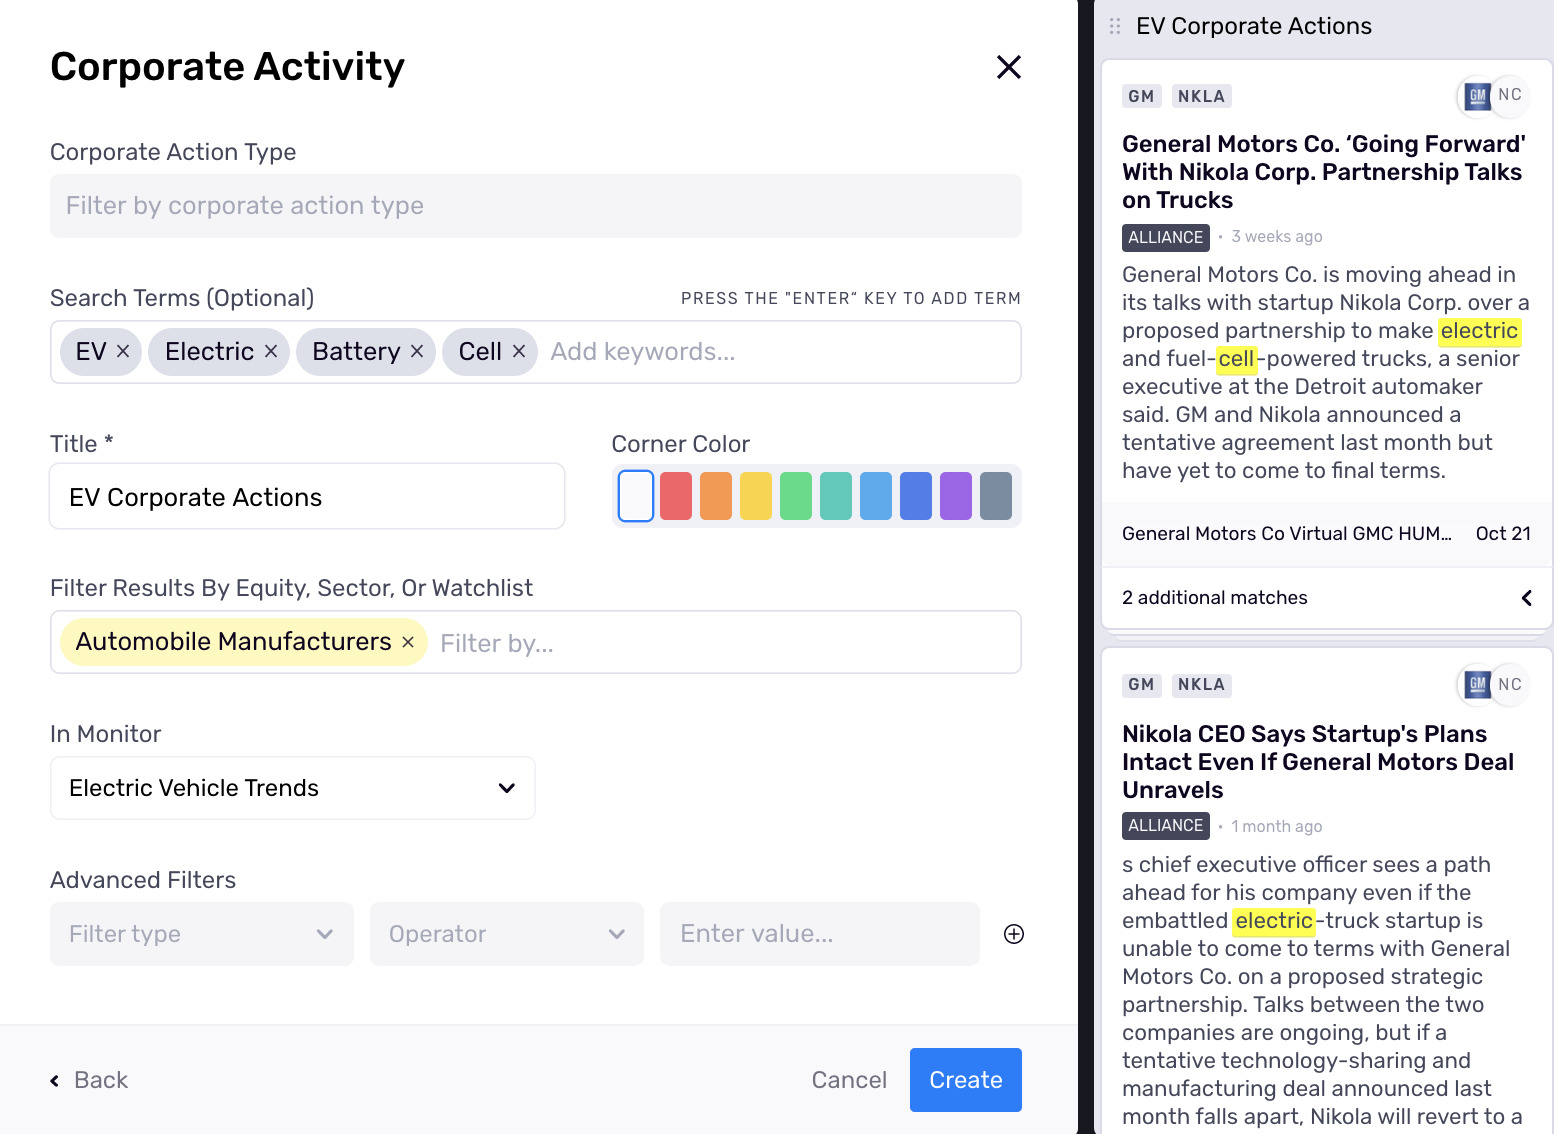
Task: Select the green corner color
Action: 796,496
